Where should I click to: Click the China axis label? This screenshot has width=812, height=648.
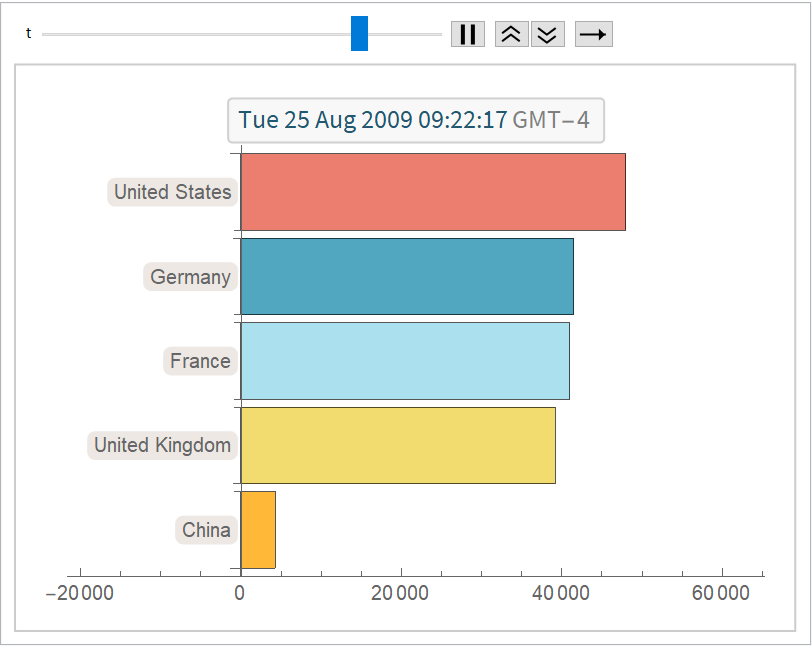206,529
